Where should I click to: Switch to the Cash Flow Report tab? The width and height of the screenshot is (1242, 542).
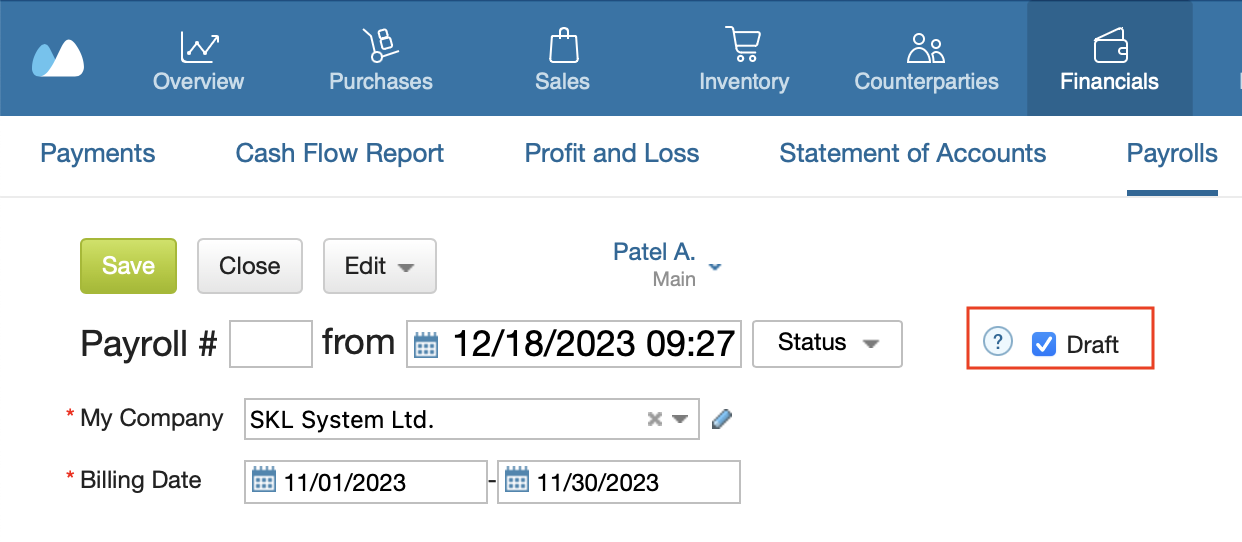(340, 154)
